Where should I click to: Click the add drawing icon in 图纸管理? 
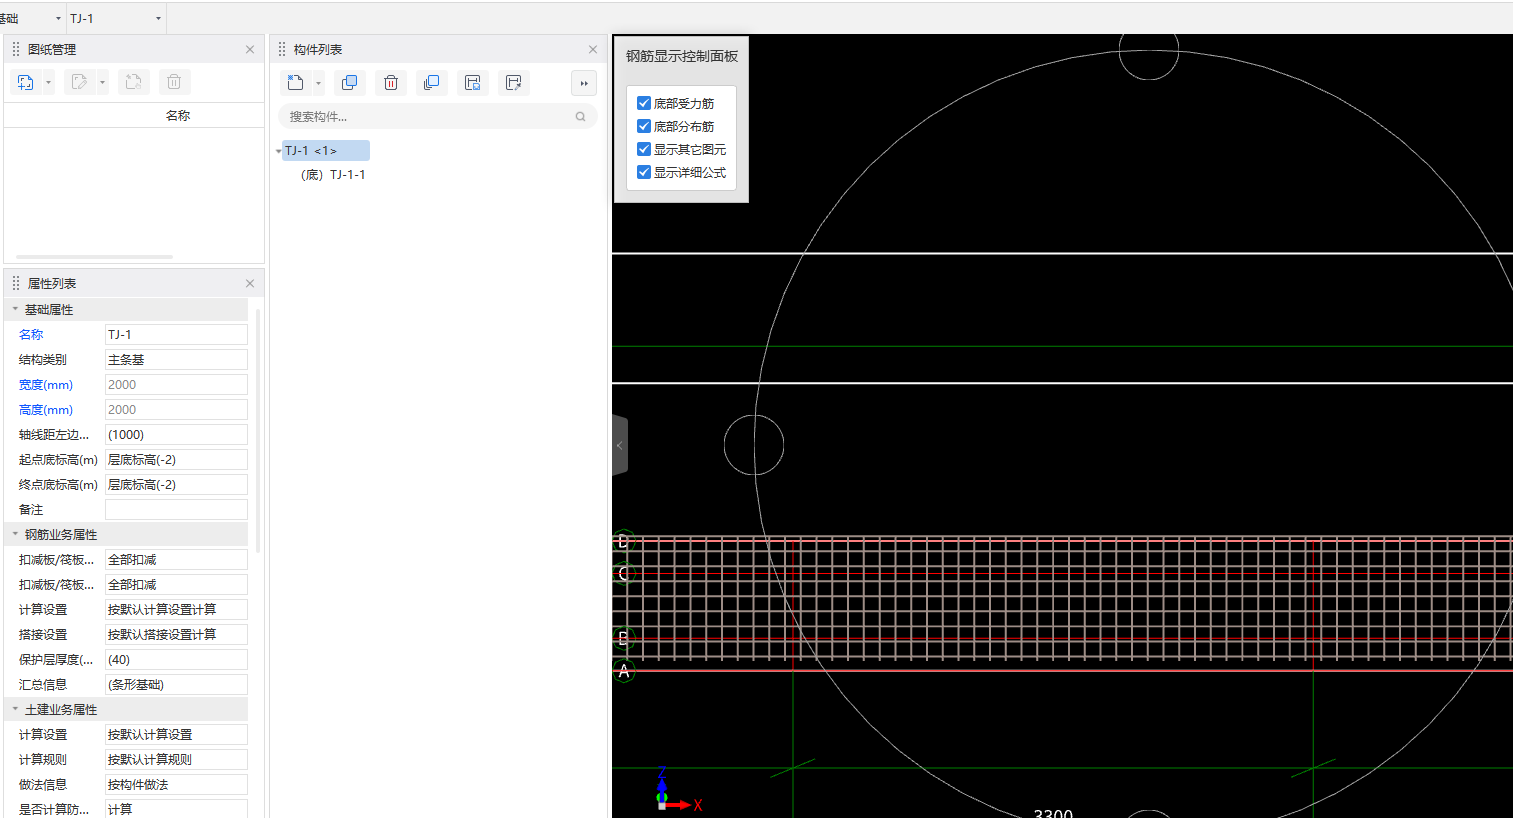point(26,82)
